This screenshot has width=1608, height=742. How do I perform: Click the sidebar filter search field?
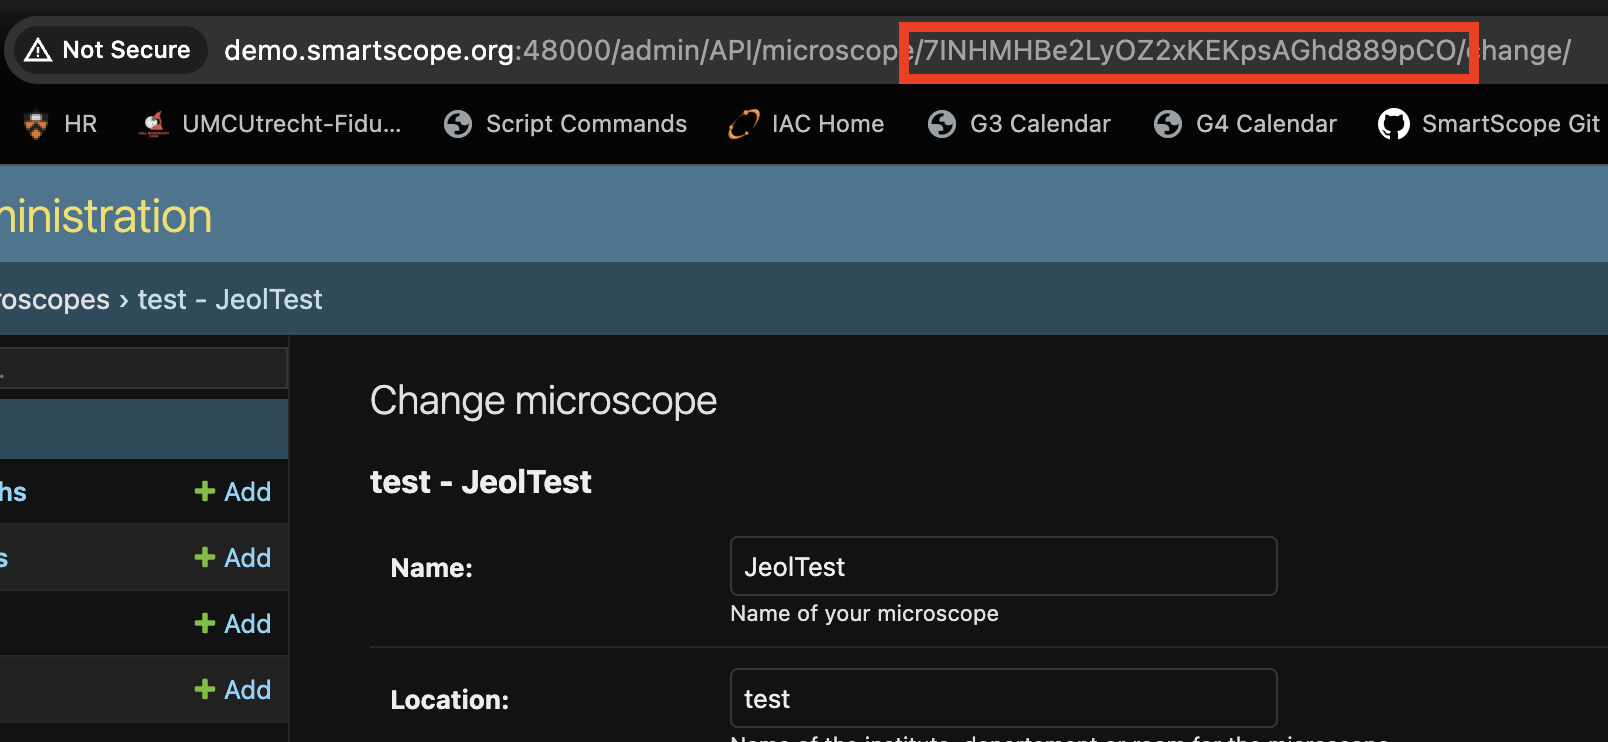click(143, 368)
